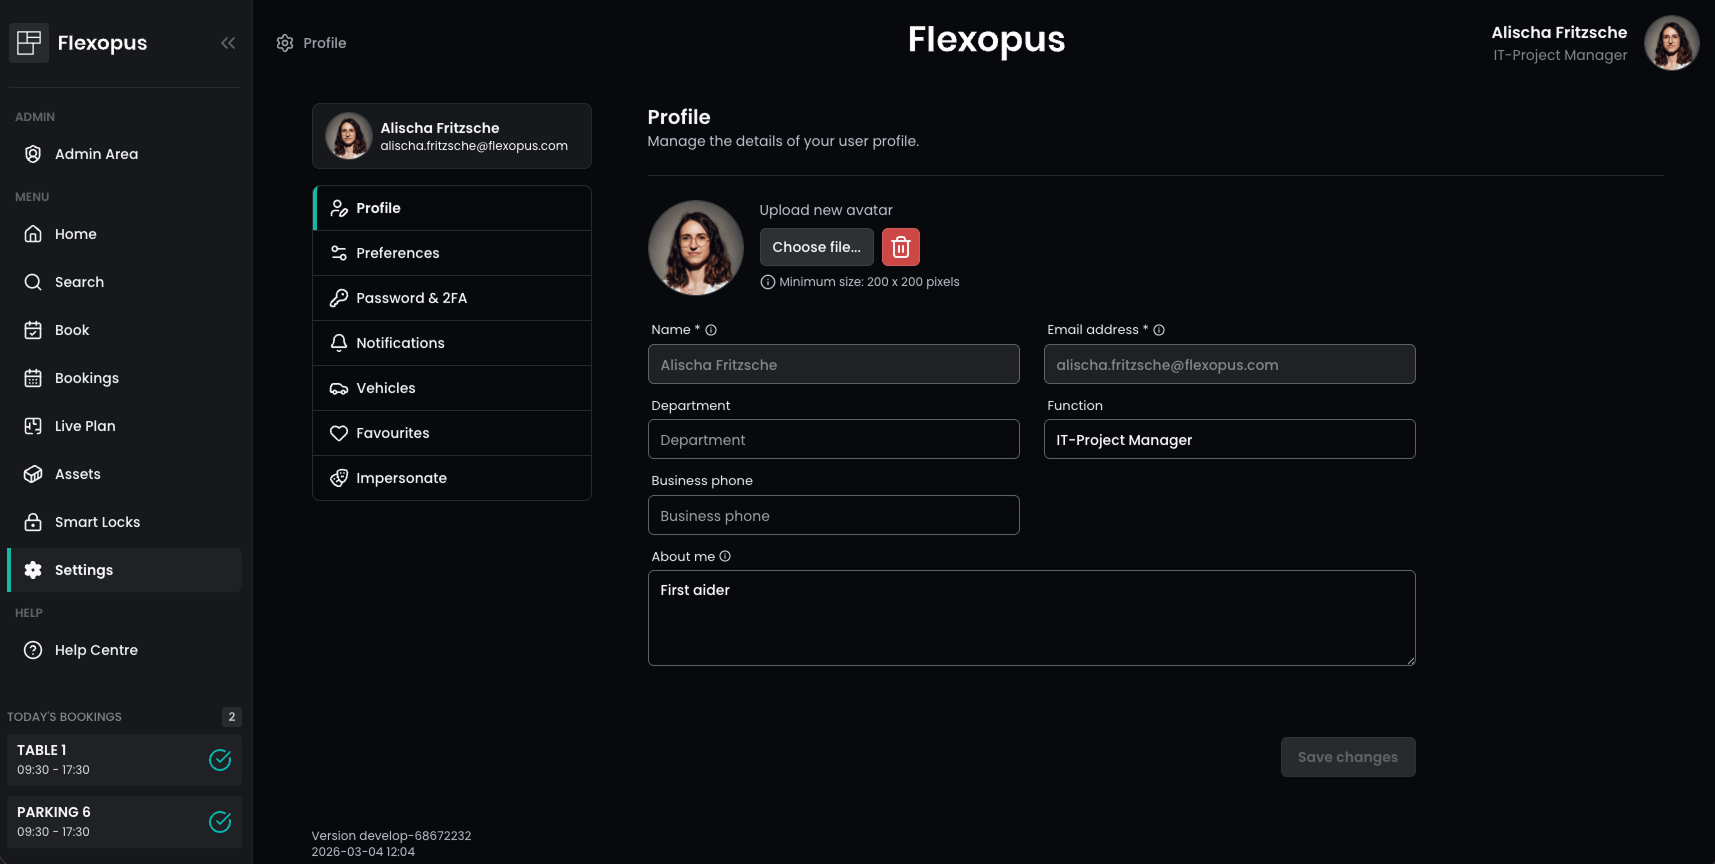Click the About me info icon
Screen dimensions: 1715x864
(725, 557)
